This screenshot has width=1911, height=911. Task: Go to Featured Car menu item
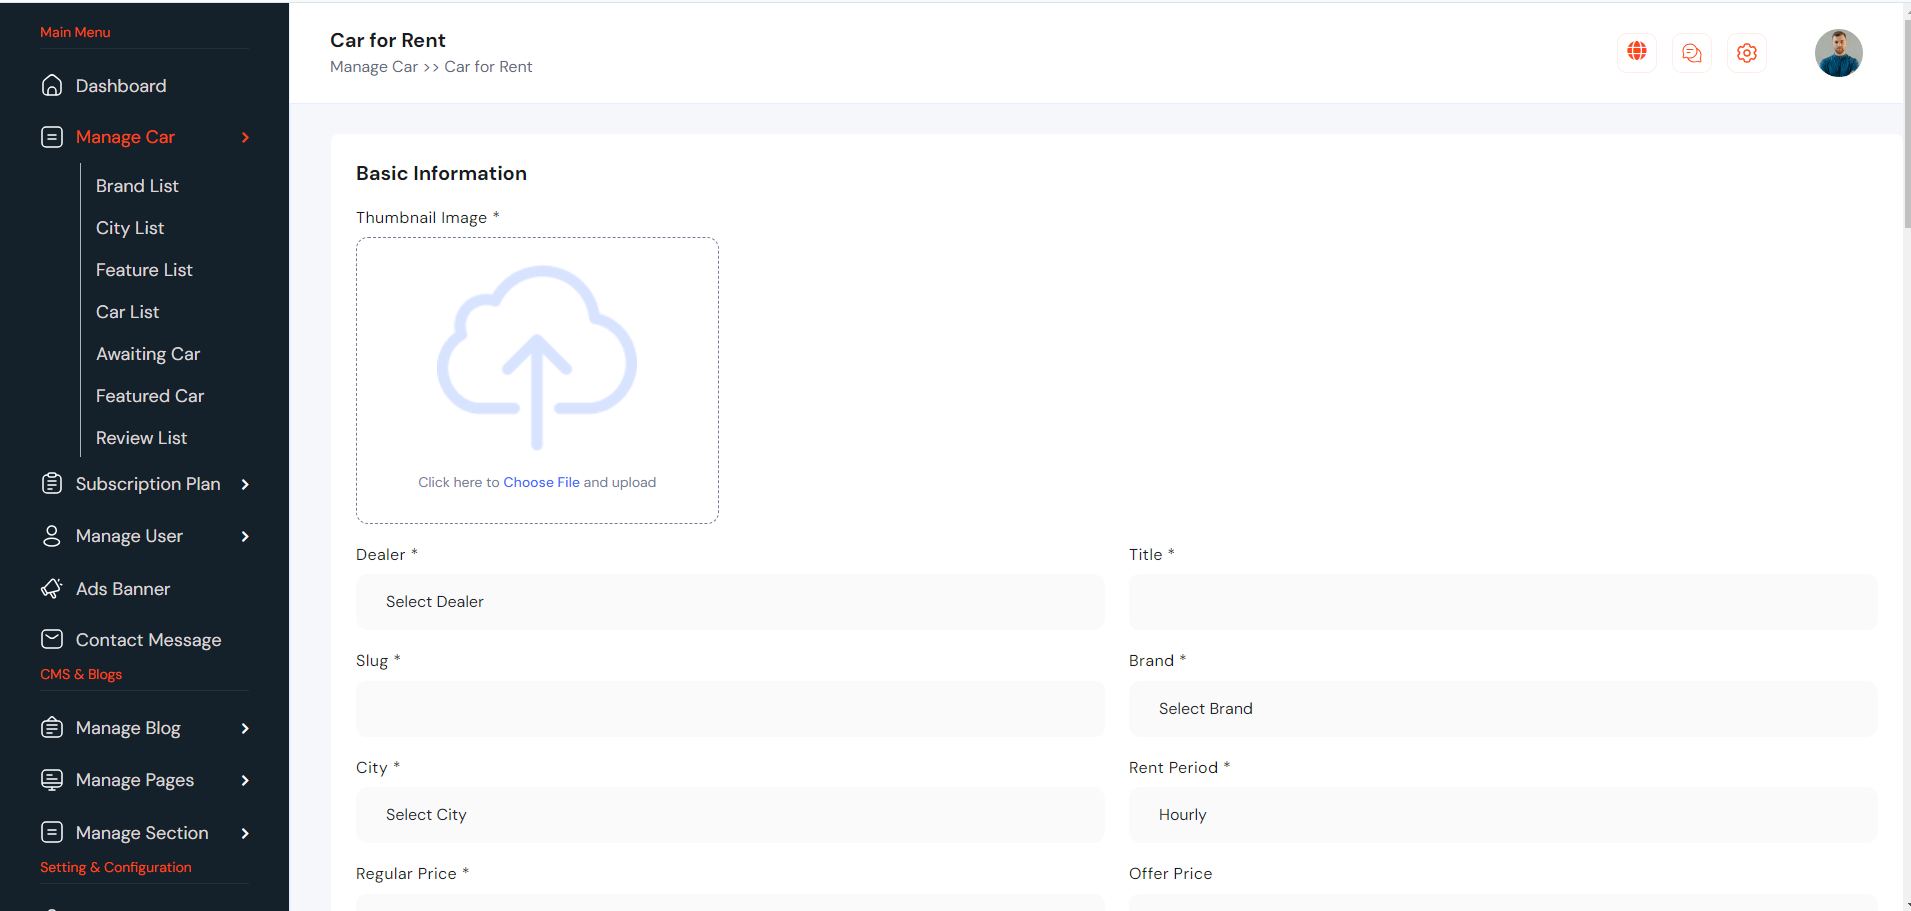click(x=150, y=396)
